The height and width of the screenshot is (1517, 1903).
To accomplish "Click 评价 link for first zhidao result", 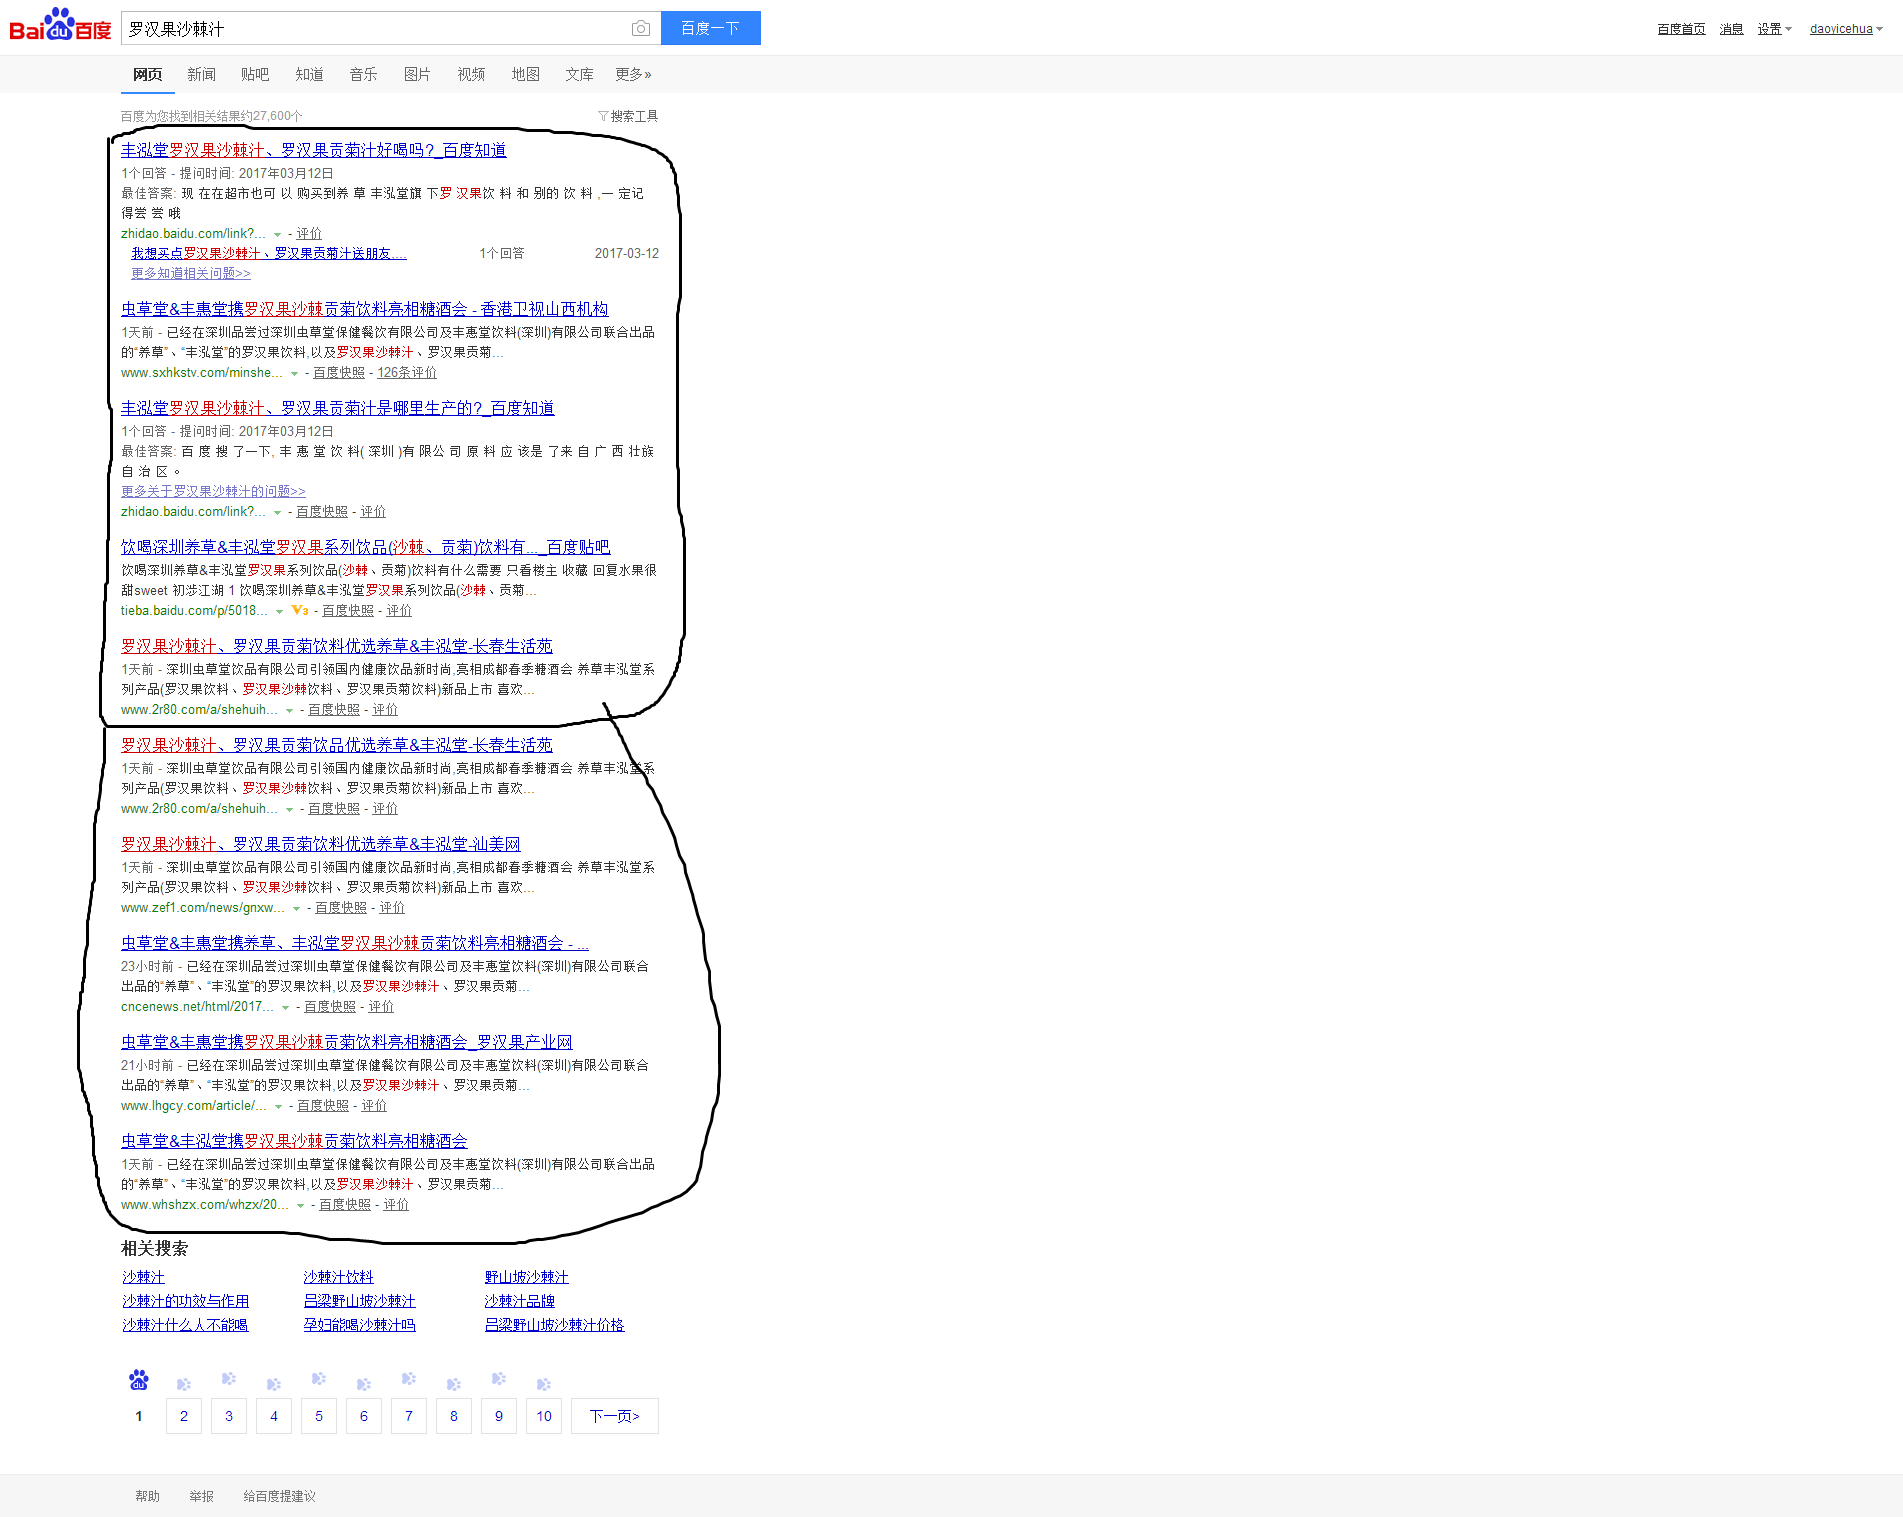I will (309, 234).
